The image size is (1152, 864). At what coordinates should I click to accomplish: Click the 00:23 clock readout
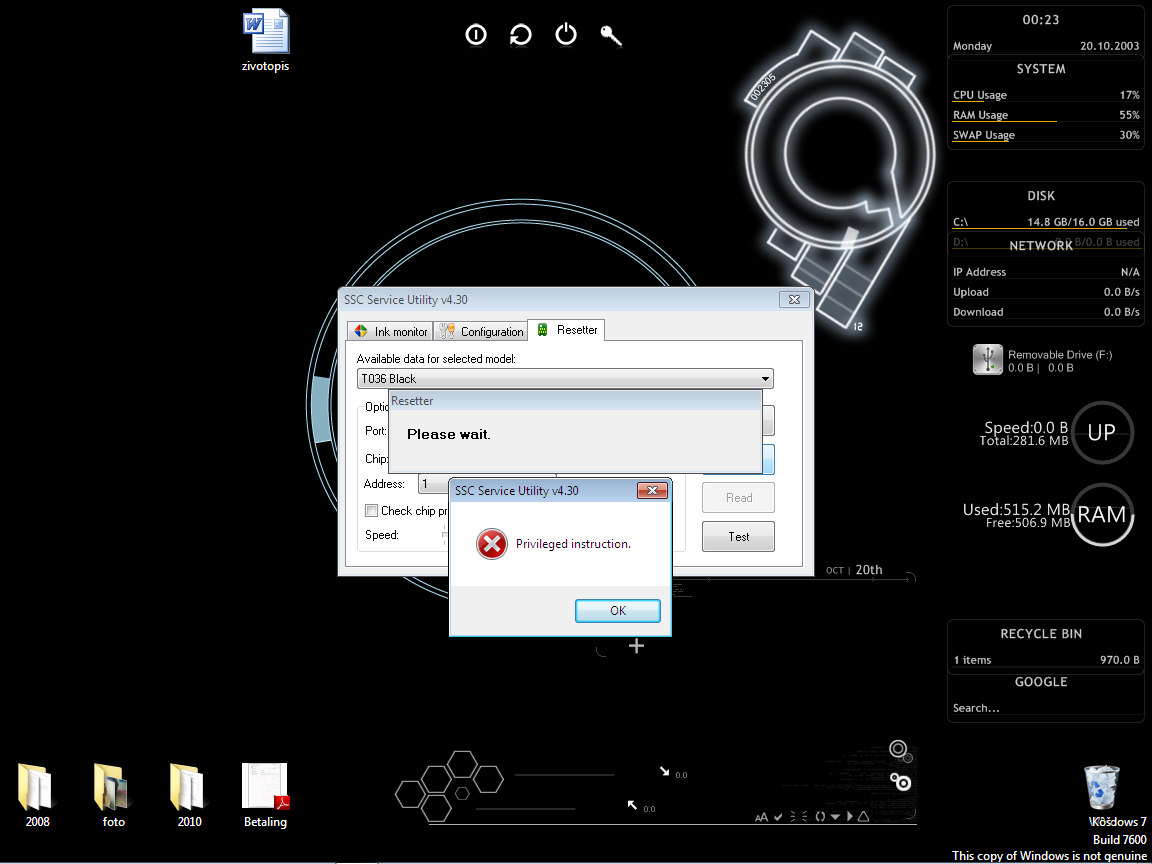(1041, 20)
